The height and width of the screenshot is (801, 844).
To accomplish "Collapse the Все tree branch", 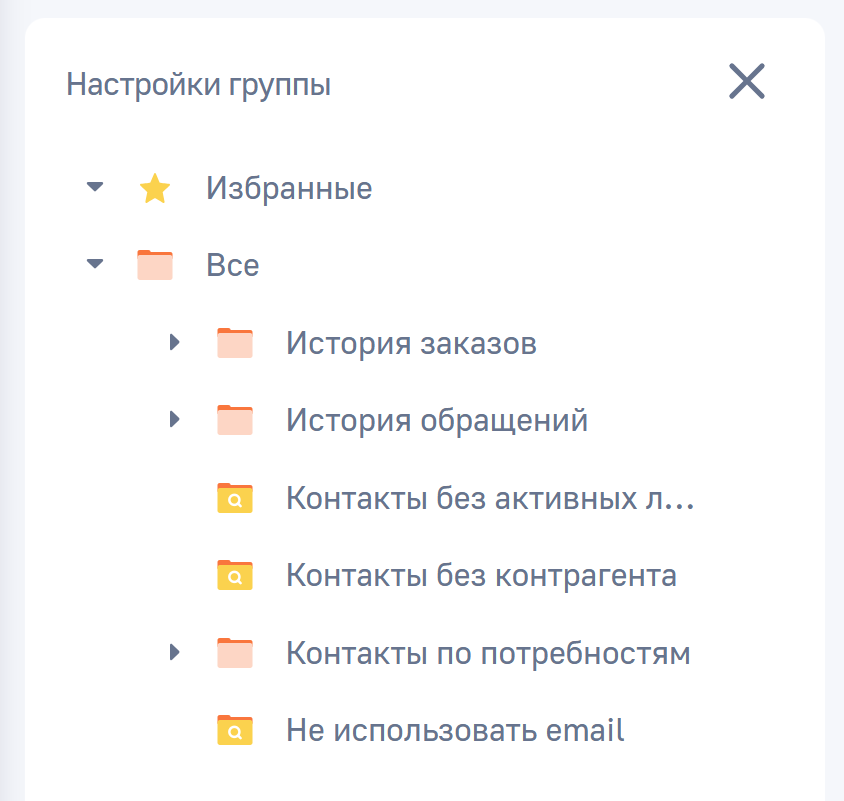I will 94,263.
